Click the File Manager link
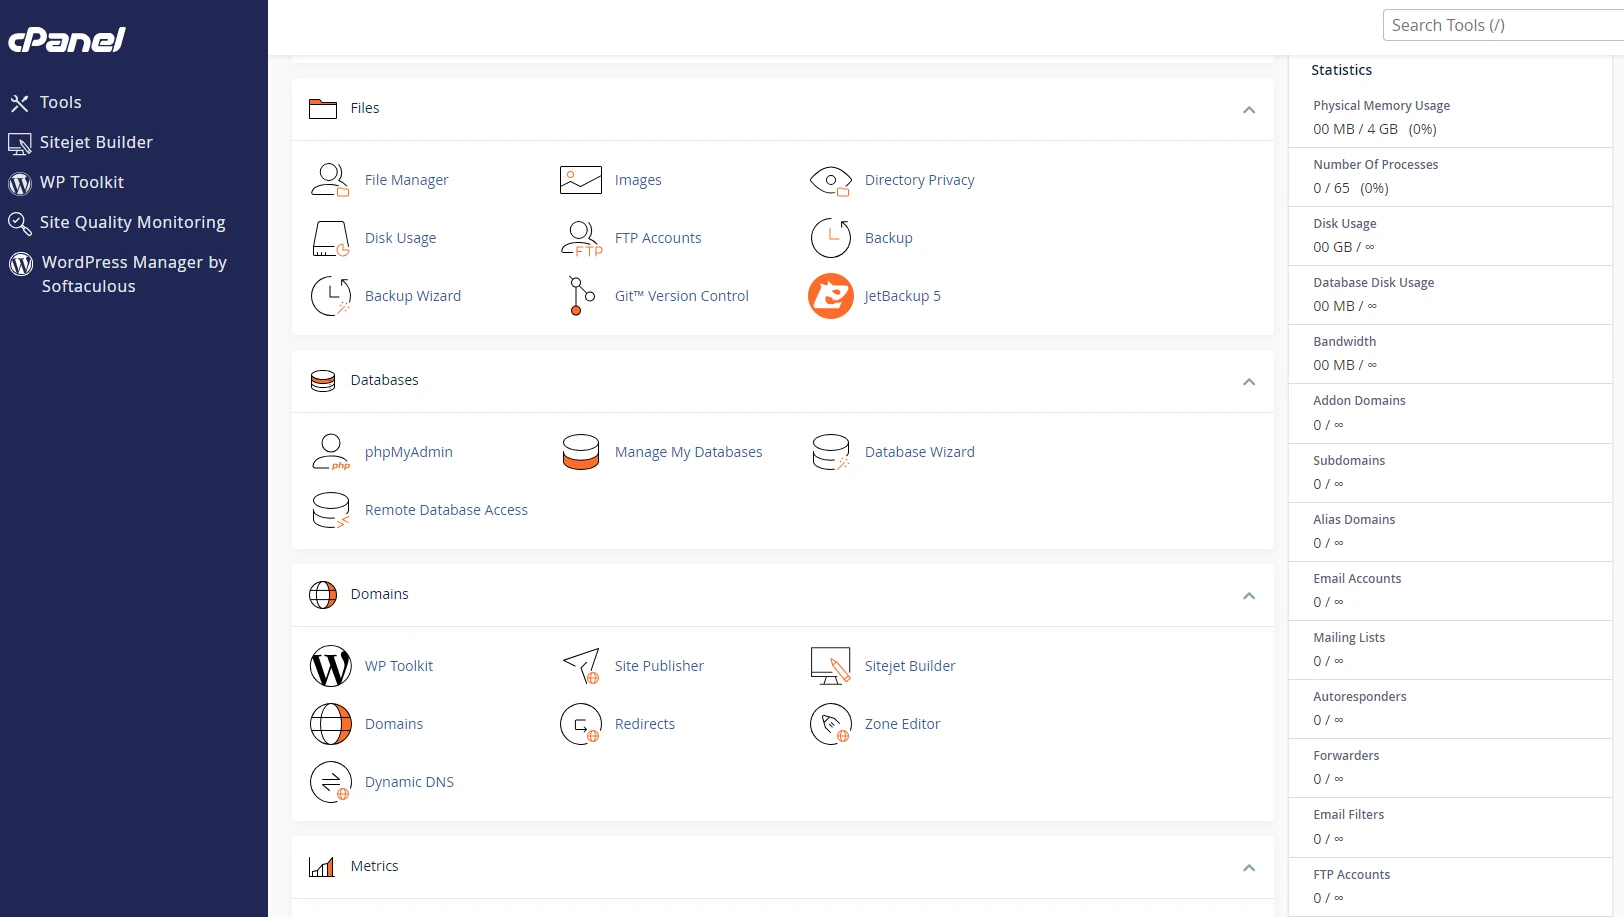 406,180
